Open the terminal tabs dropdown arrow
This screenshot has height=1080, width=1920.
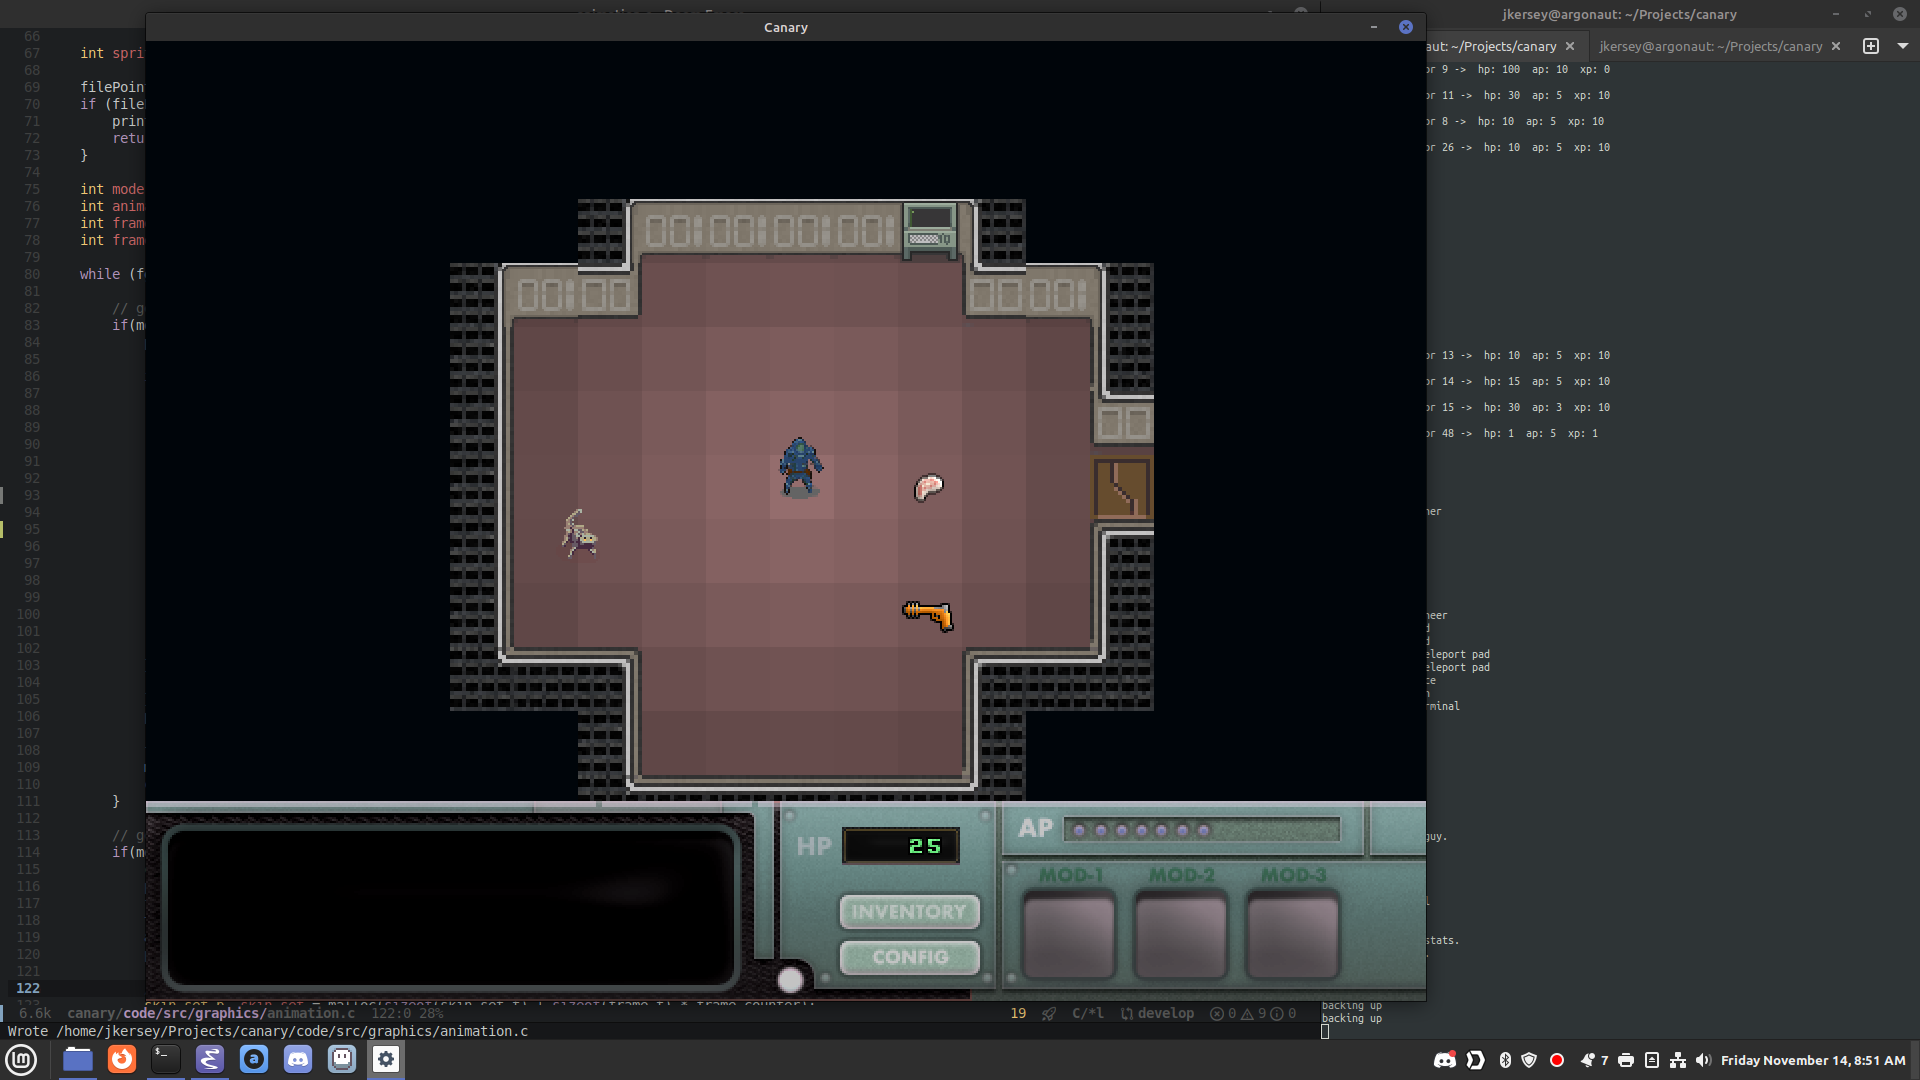pyautogui.click(x=1902, y=46)
